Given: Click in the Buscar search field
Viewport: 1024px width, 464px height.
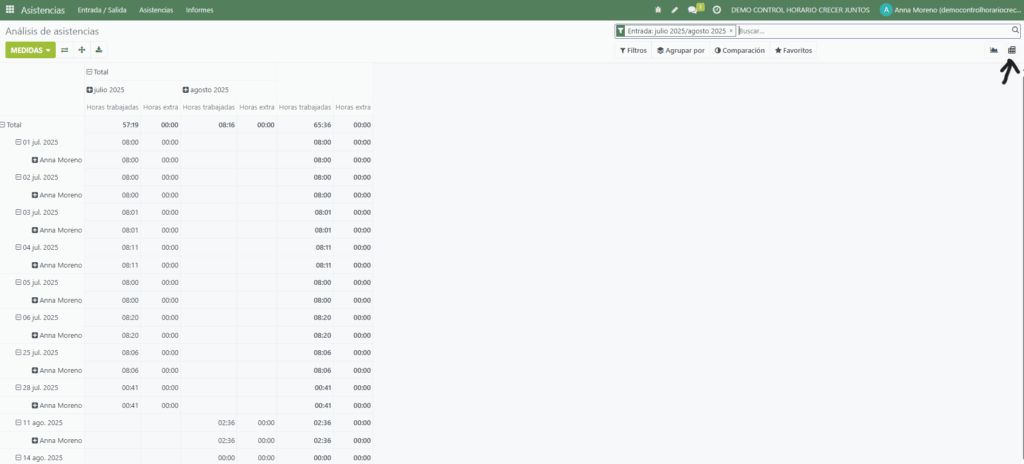Looking at the screenshot, I should [870, 31].
